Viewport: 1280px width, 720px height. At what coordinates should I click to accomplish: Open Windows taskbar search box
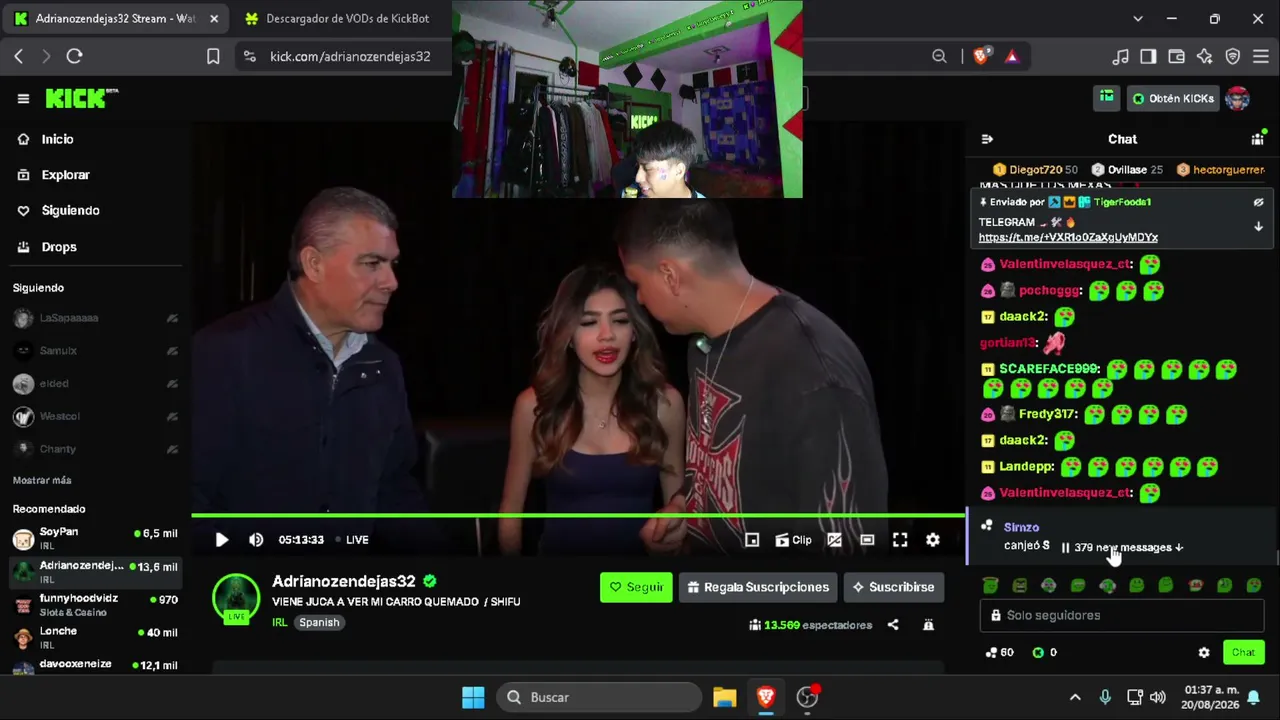pyautogui.click(x=599, y=697)
